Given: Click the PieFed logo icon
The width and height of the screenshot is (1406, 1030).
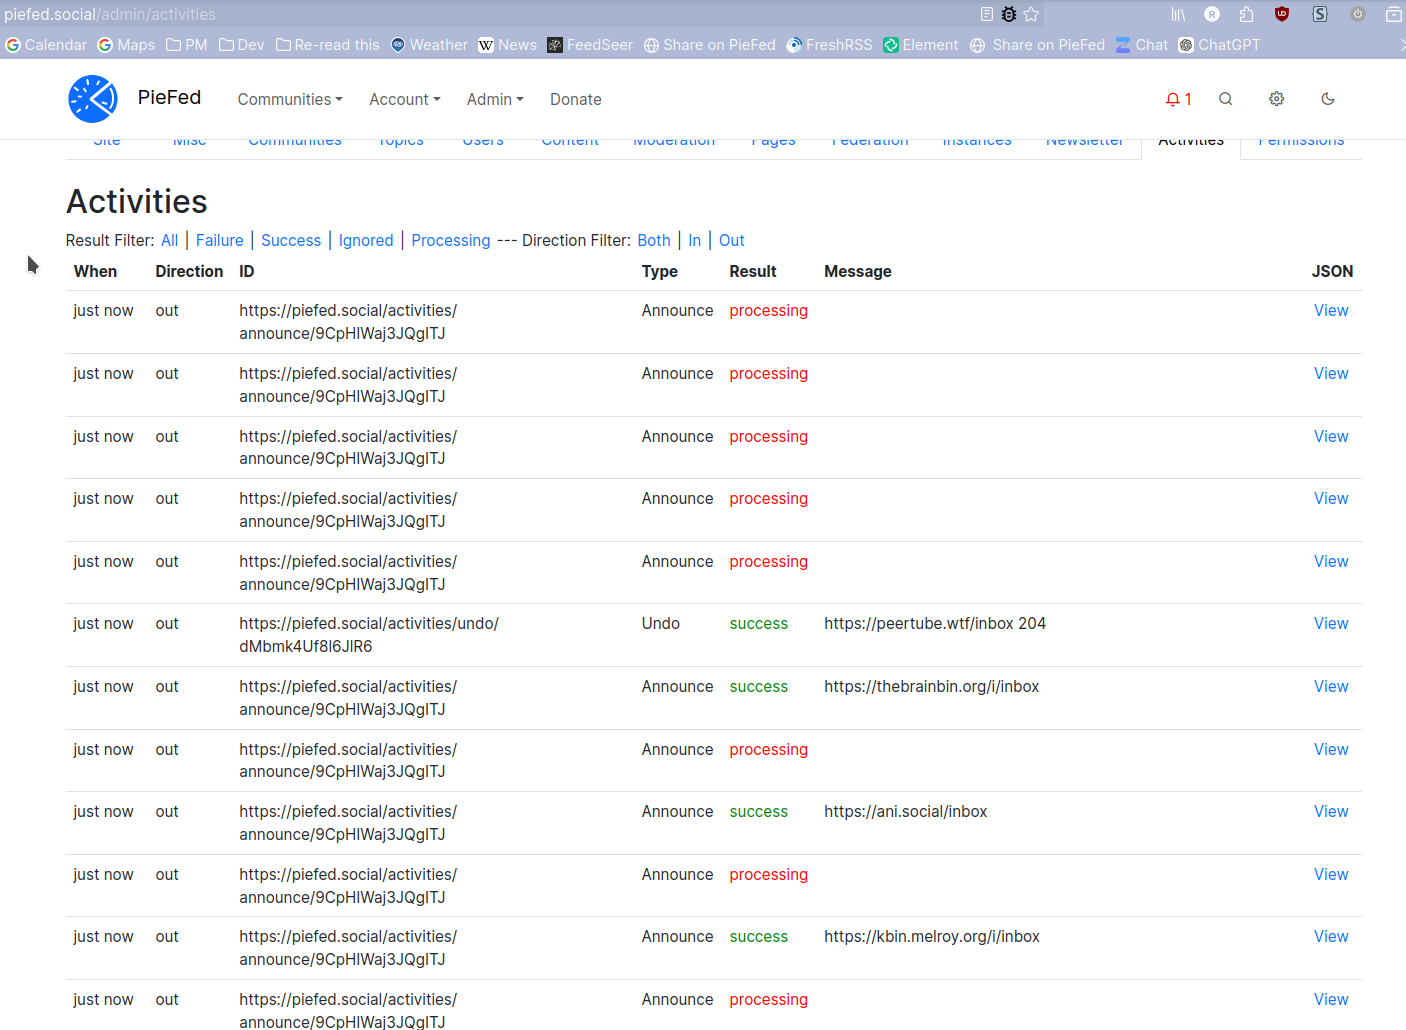Looking at the screenshot, I should tap(93, 99).
